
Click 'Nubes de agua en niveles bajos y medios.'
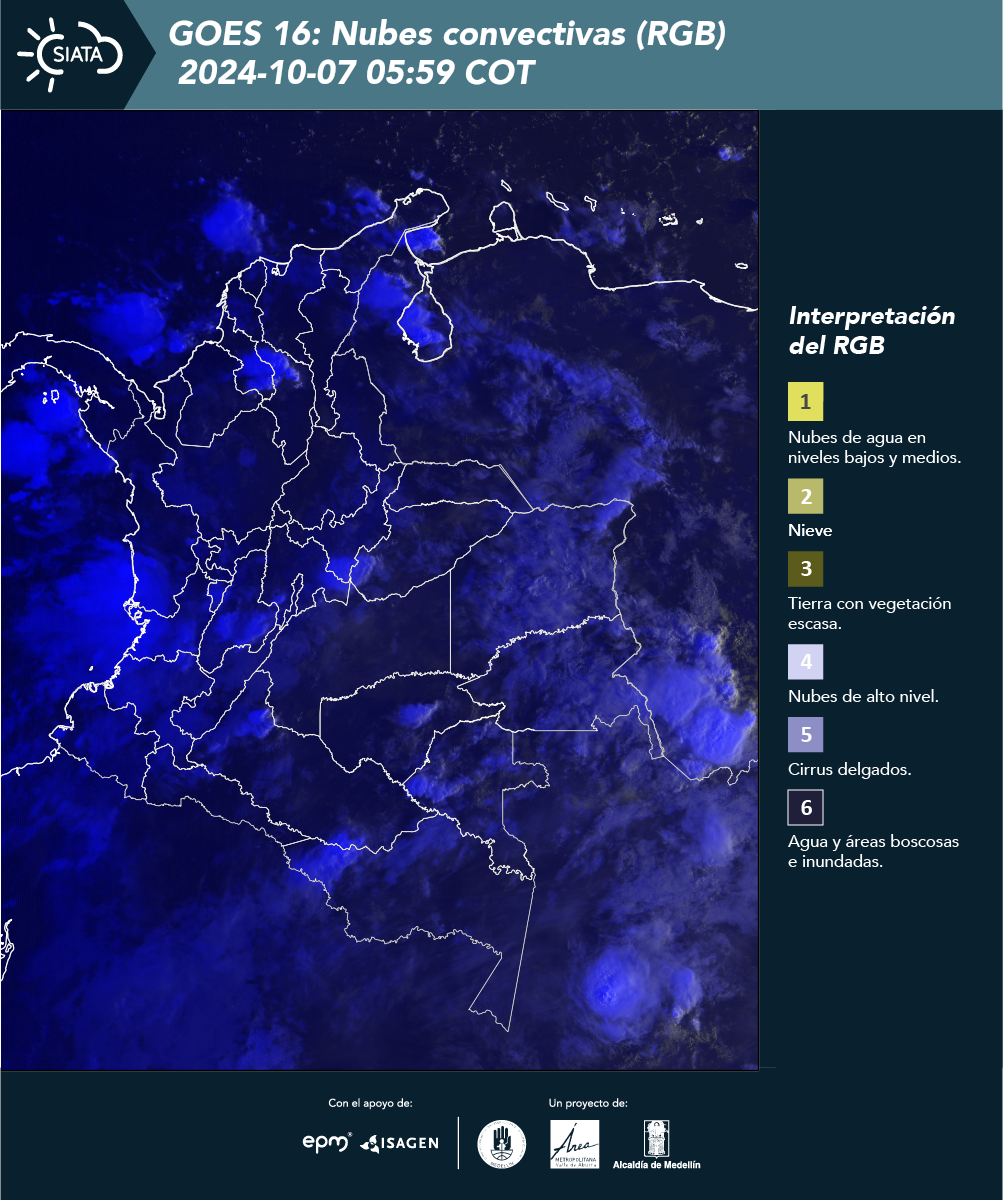pyautogui.click(x=875, y=448)
